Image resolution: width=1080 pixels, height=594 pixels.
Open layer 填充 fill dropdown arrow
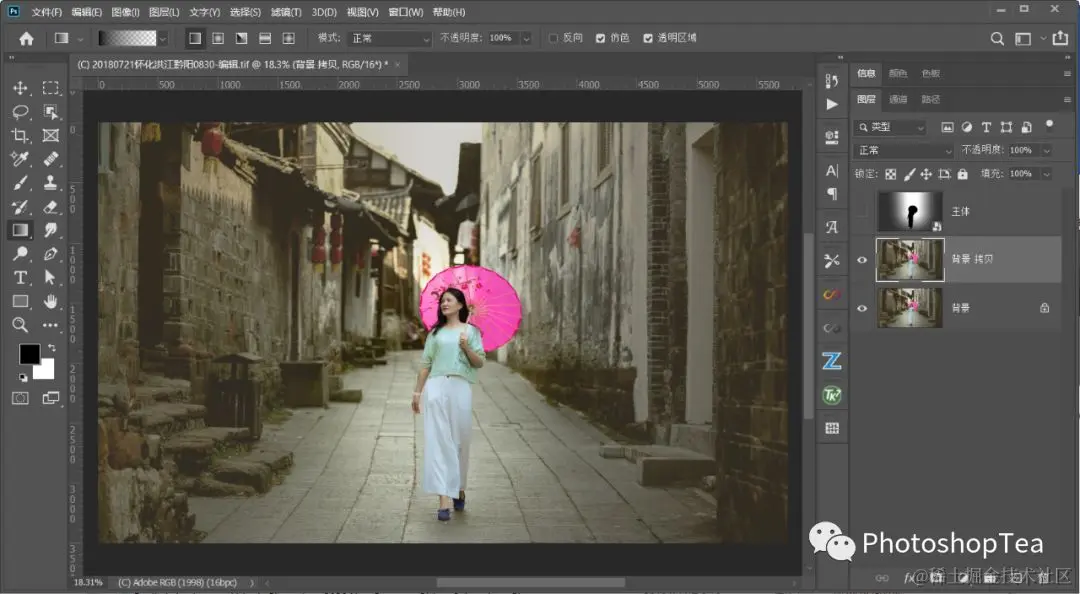(1047, 174)
